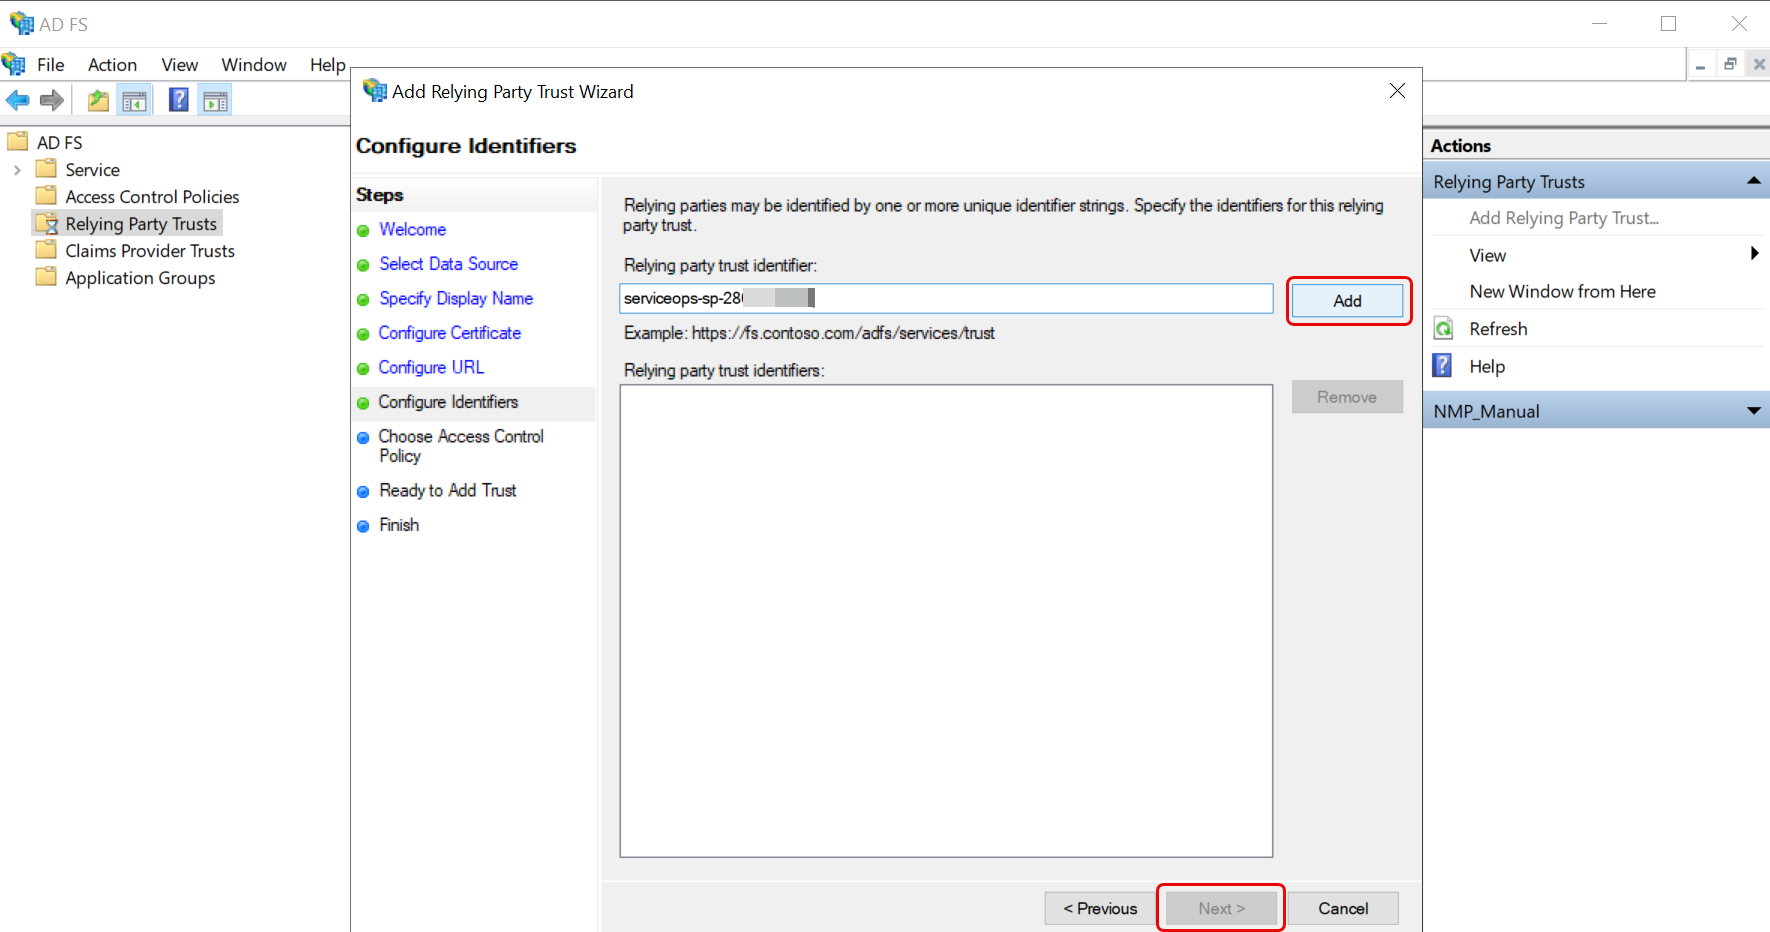The image size is (1770, 932).
Task: Select Claims Provider Trusts in tree
Action: click(x=150, y=251)
